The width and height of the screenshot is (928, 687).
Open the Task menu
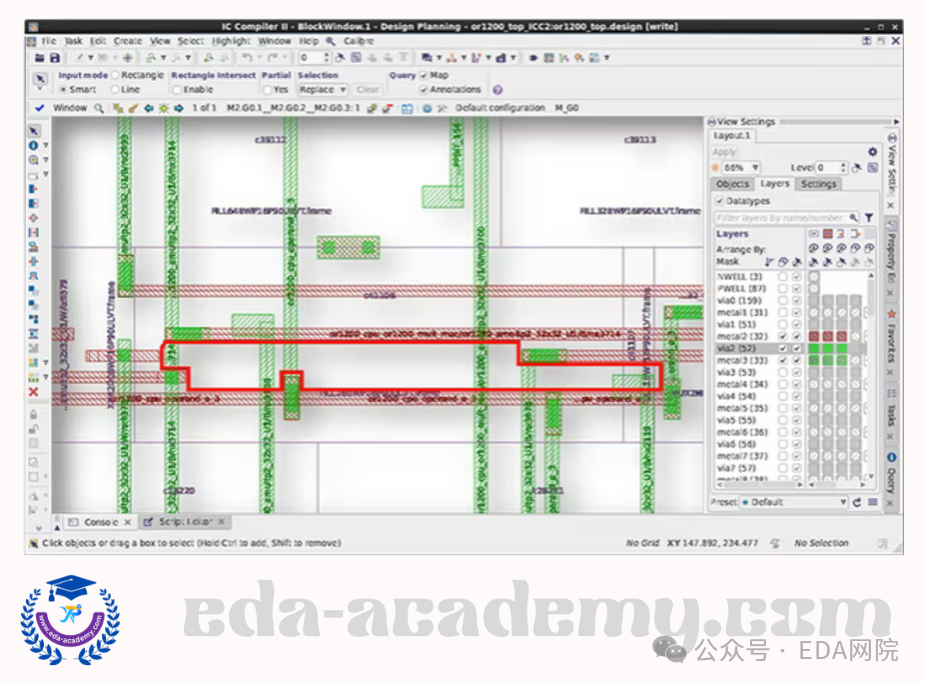(73, 41)
